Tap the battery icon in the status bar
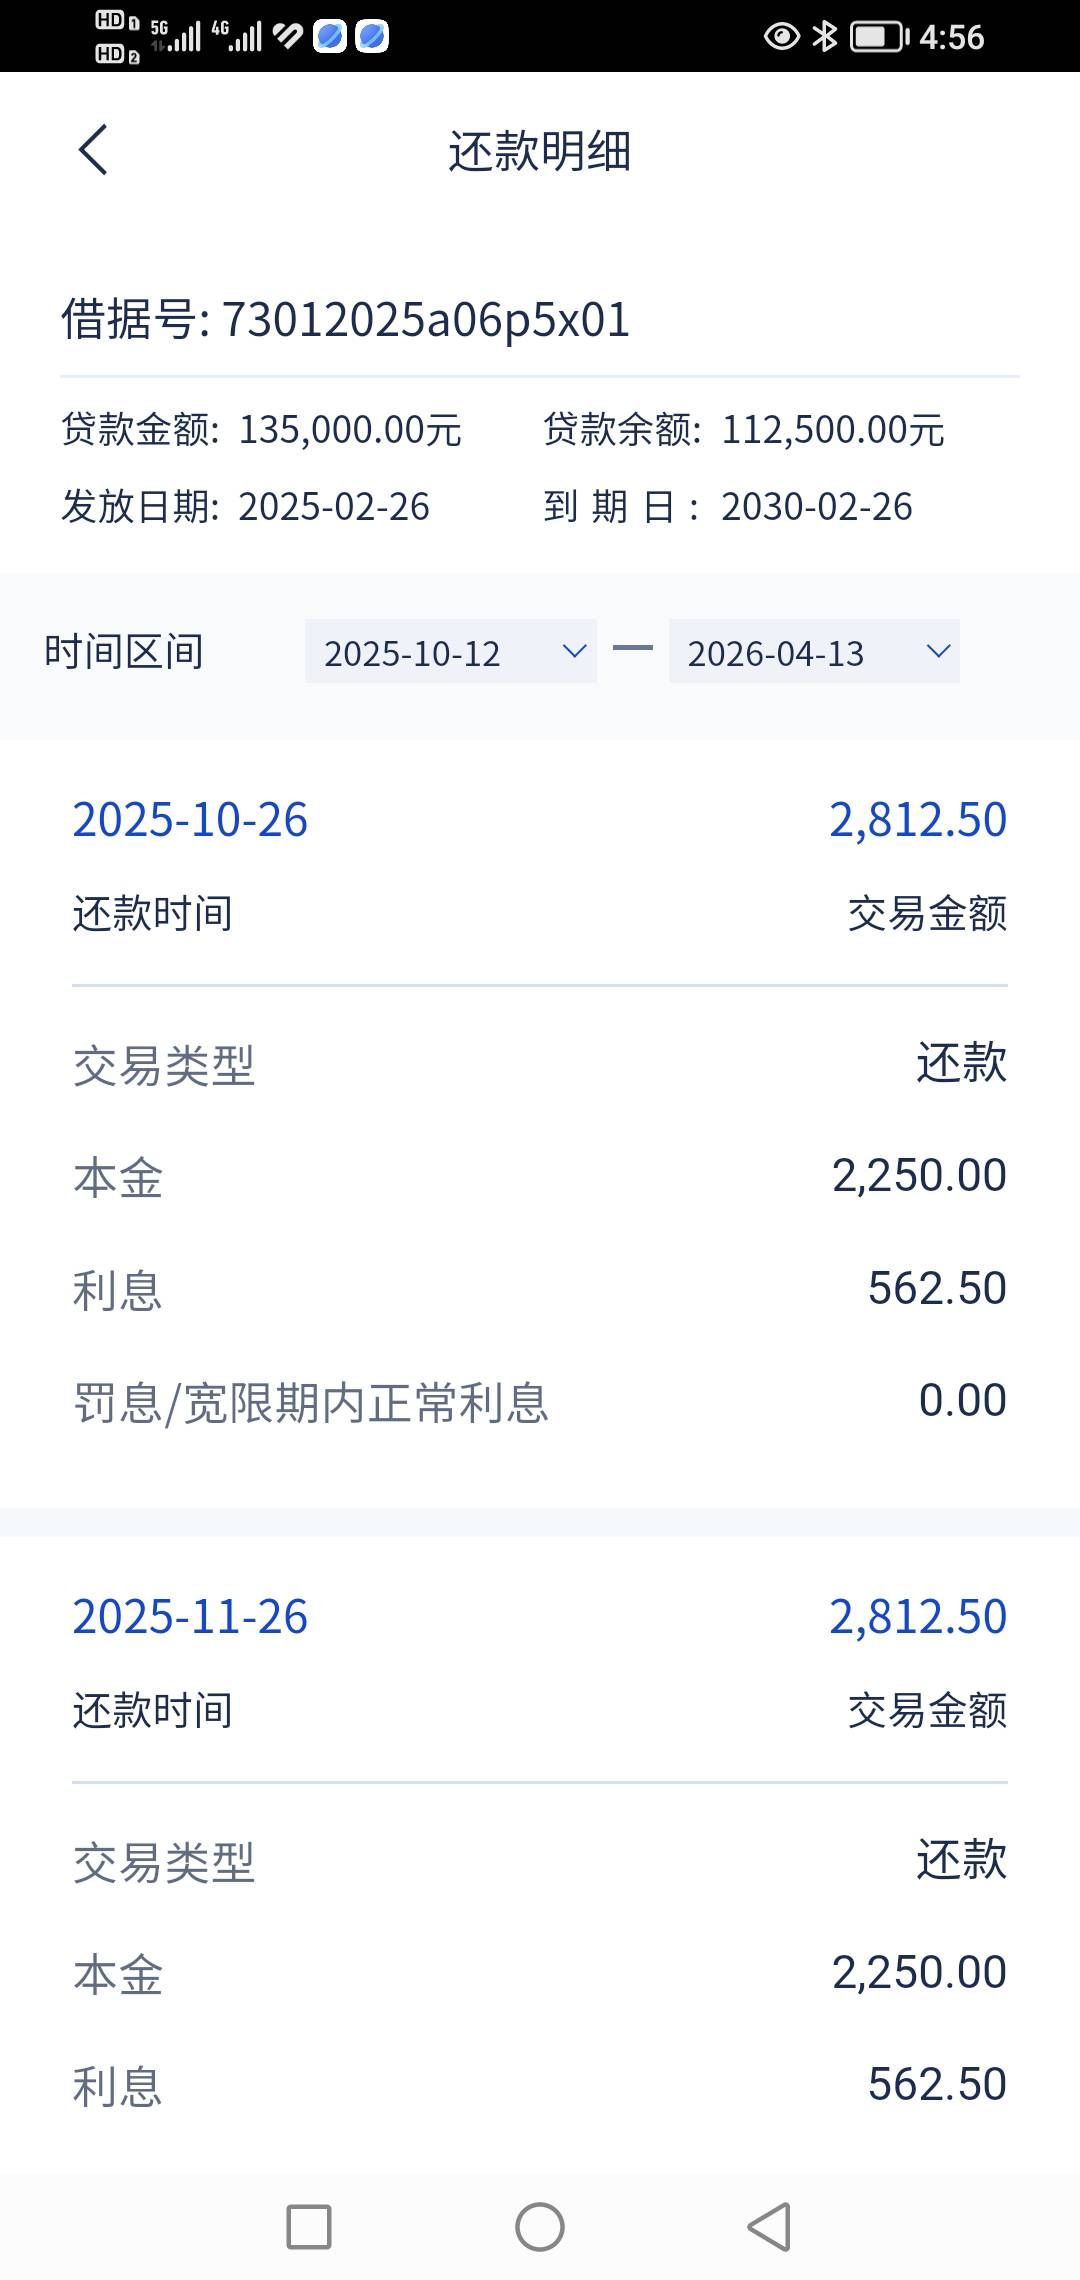The height and width of the screenshot is (2280, 1080). (x=878, y=37)
